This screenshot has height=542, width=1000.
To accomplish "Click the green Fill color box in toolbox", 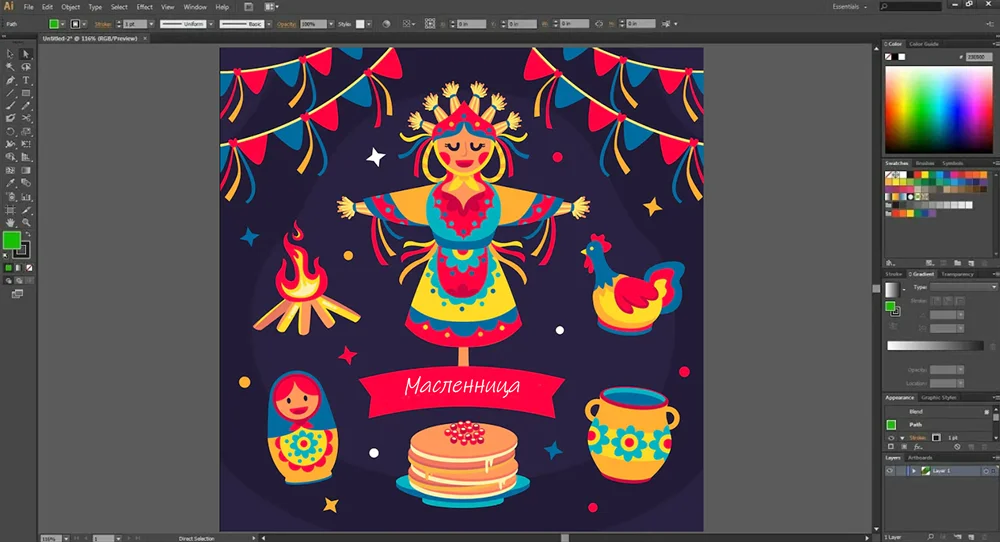I will point(11,240).
